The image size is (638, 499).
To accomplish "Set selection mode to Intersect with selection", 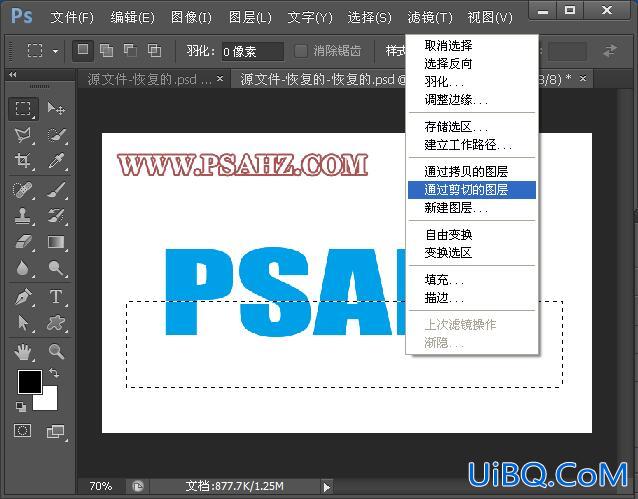I will 155,50.
